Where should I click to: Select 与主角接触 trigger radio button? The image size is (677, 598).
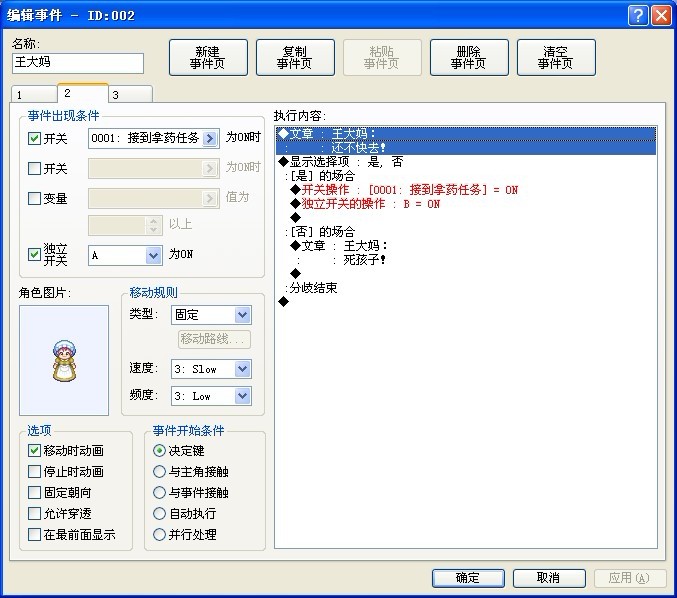click(159, 471)
